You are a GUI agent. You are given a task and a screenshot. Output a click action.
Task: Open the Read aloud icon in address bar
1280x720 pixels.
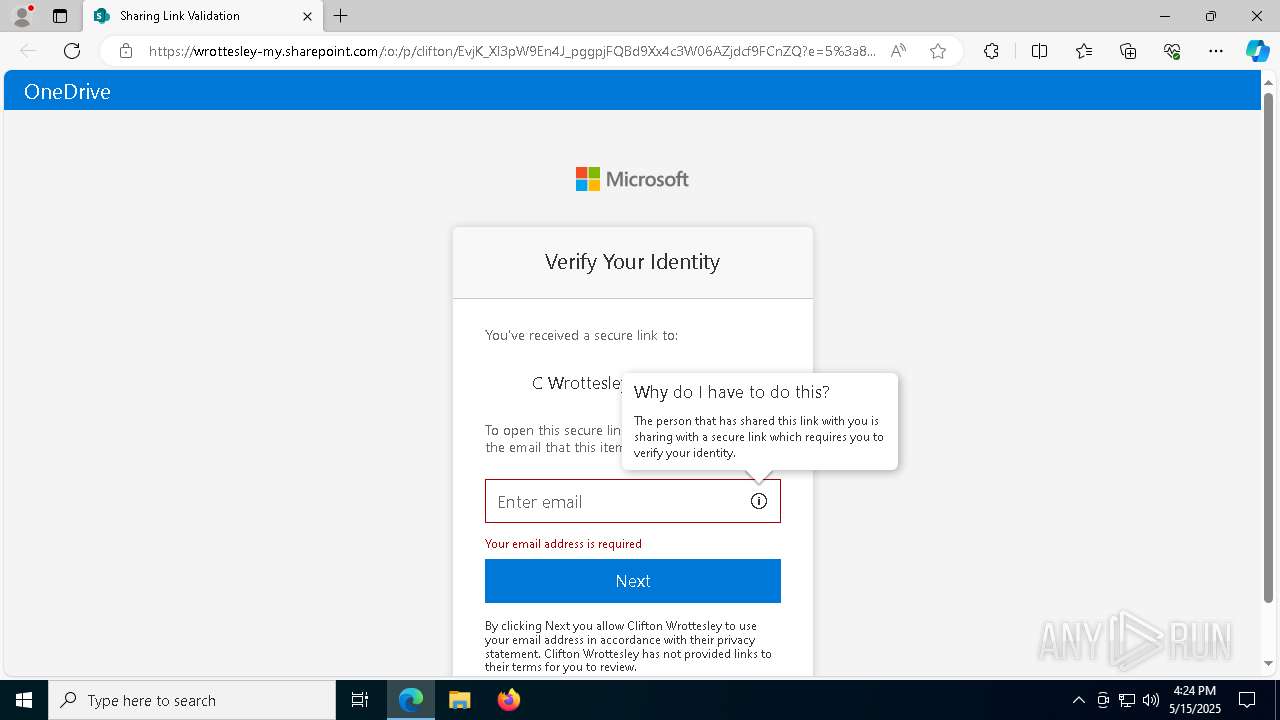[898, 51]
